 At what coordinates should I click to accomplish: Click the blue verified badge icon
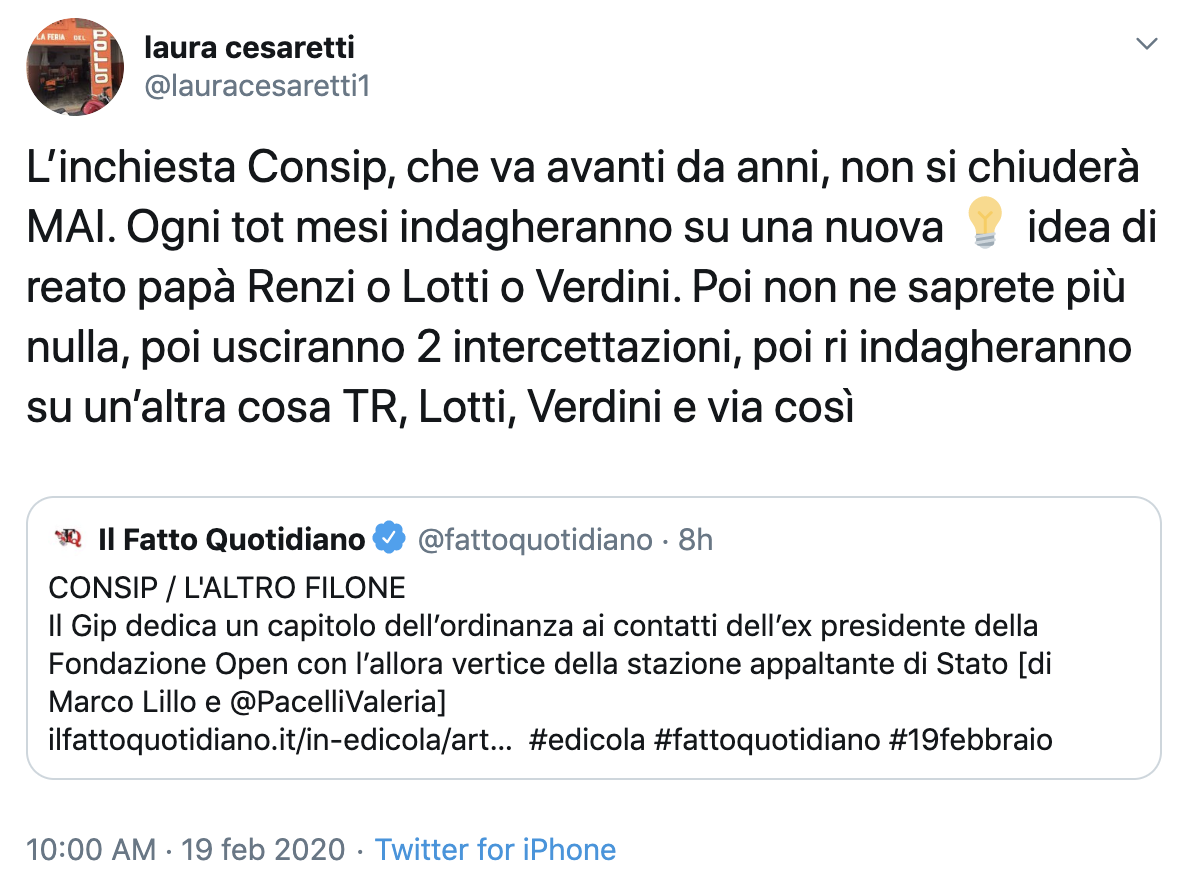[x=388, y=540]
